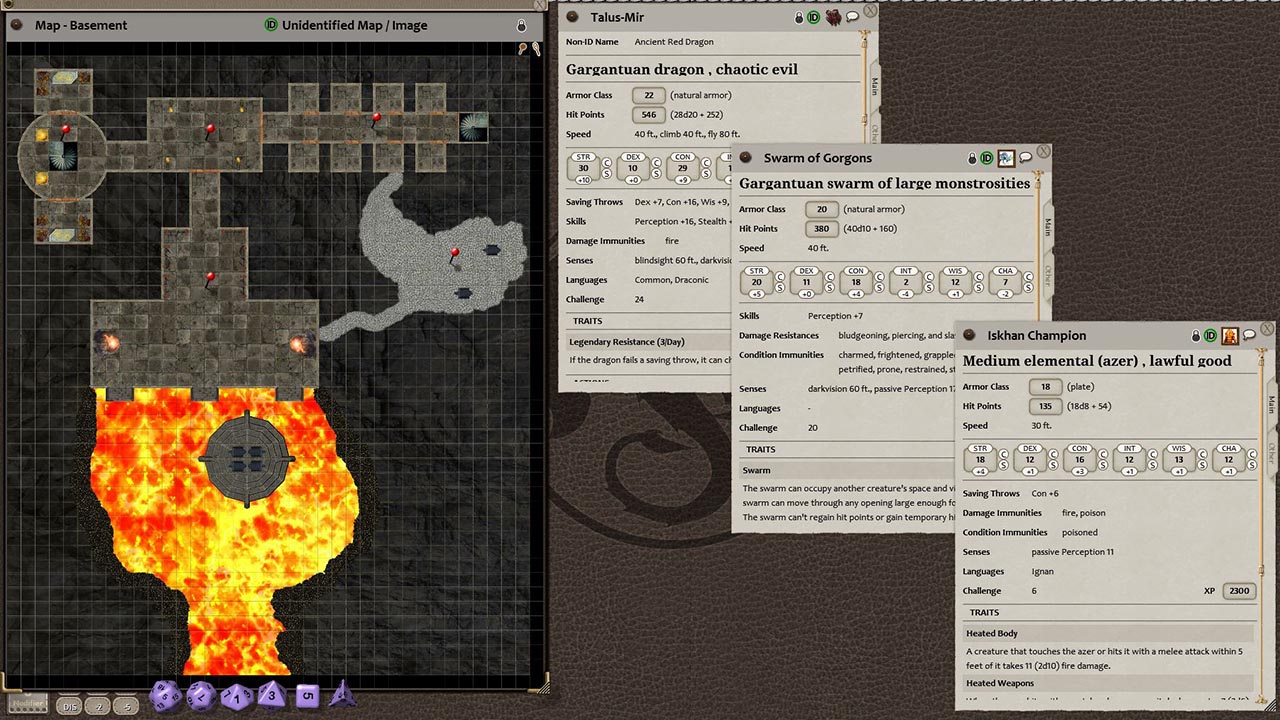This screenshot has width=1280, height=720.
Task: Roll Talus-Mir DEX ability score
Action: tap(633, 167)
